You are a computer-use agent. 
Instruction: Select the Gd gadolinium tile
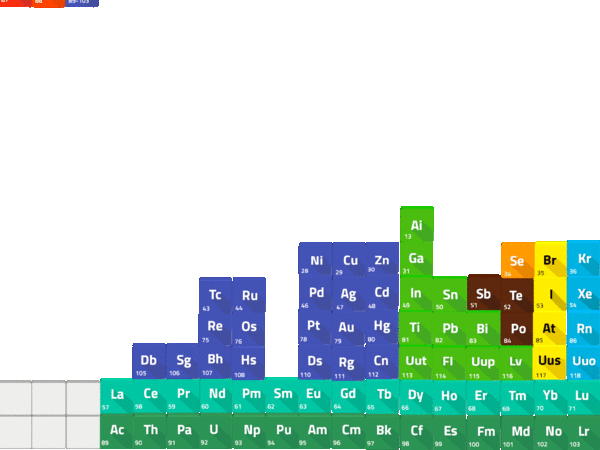pyautogui.click(x=349, y=396)
